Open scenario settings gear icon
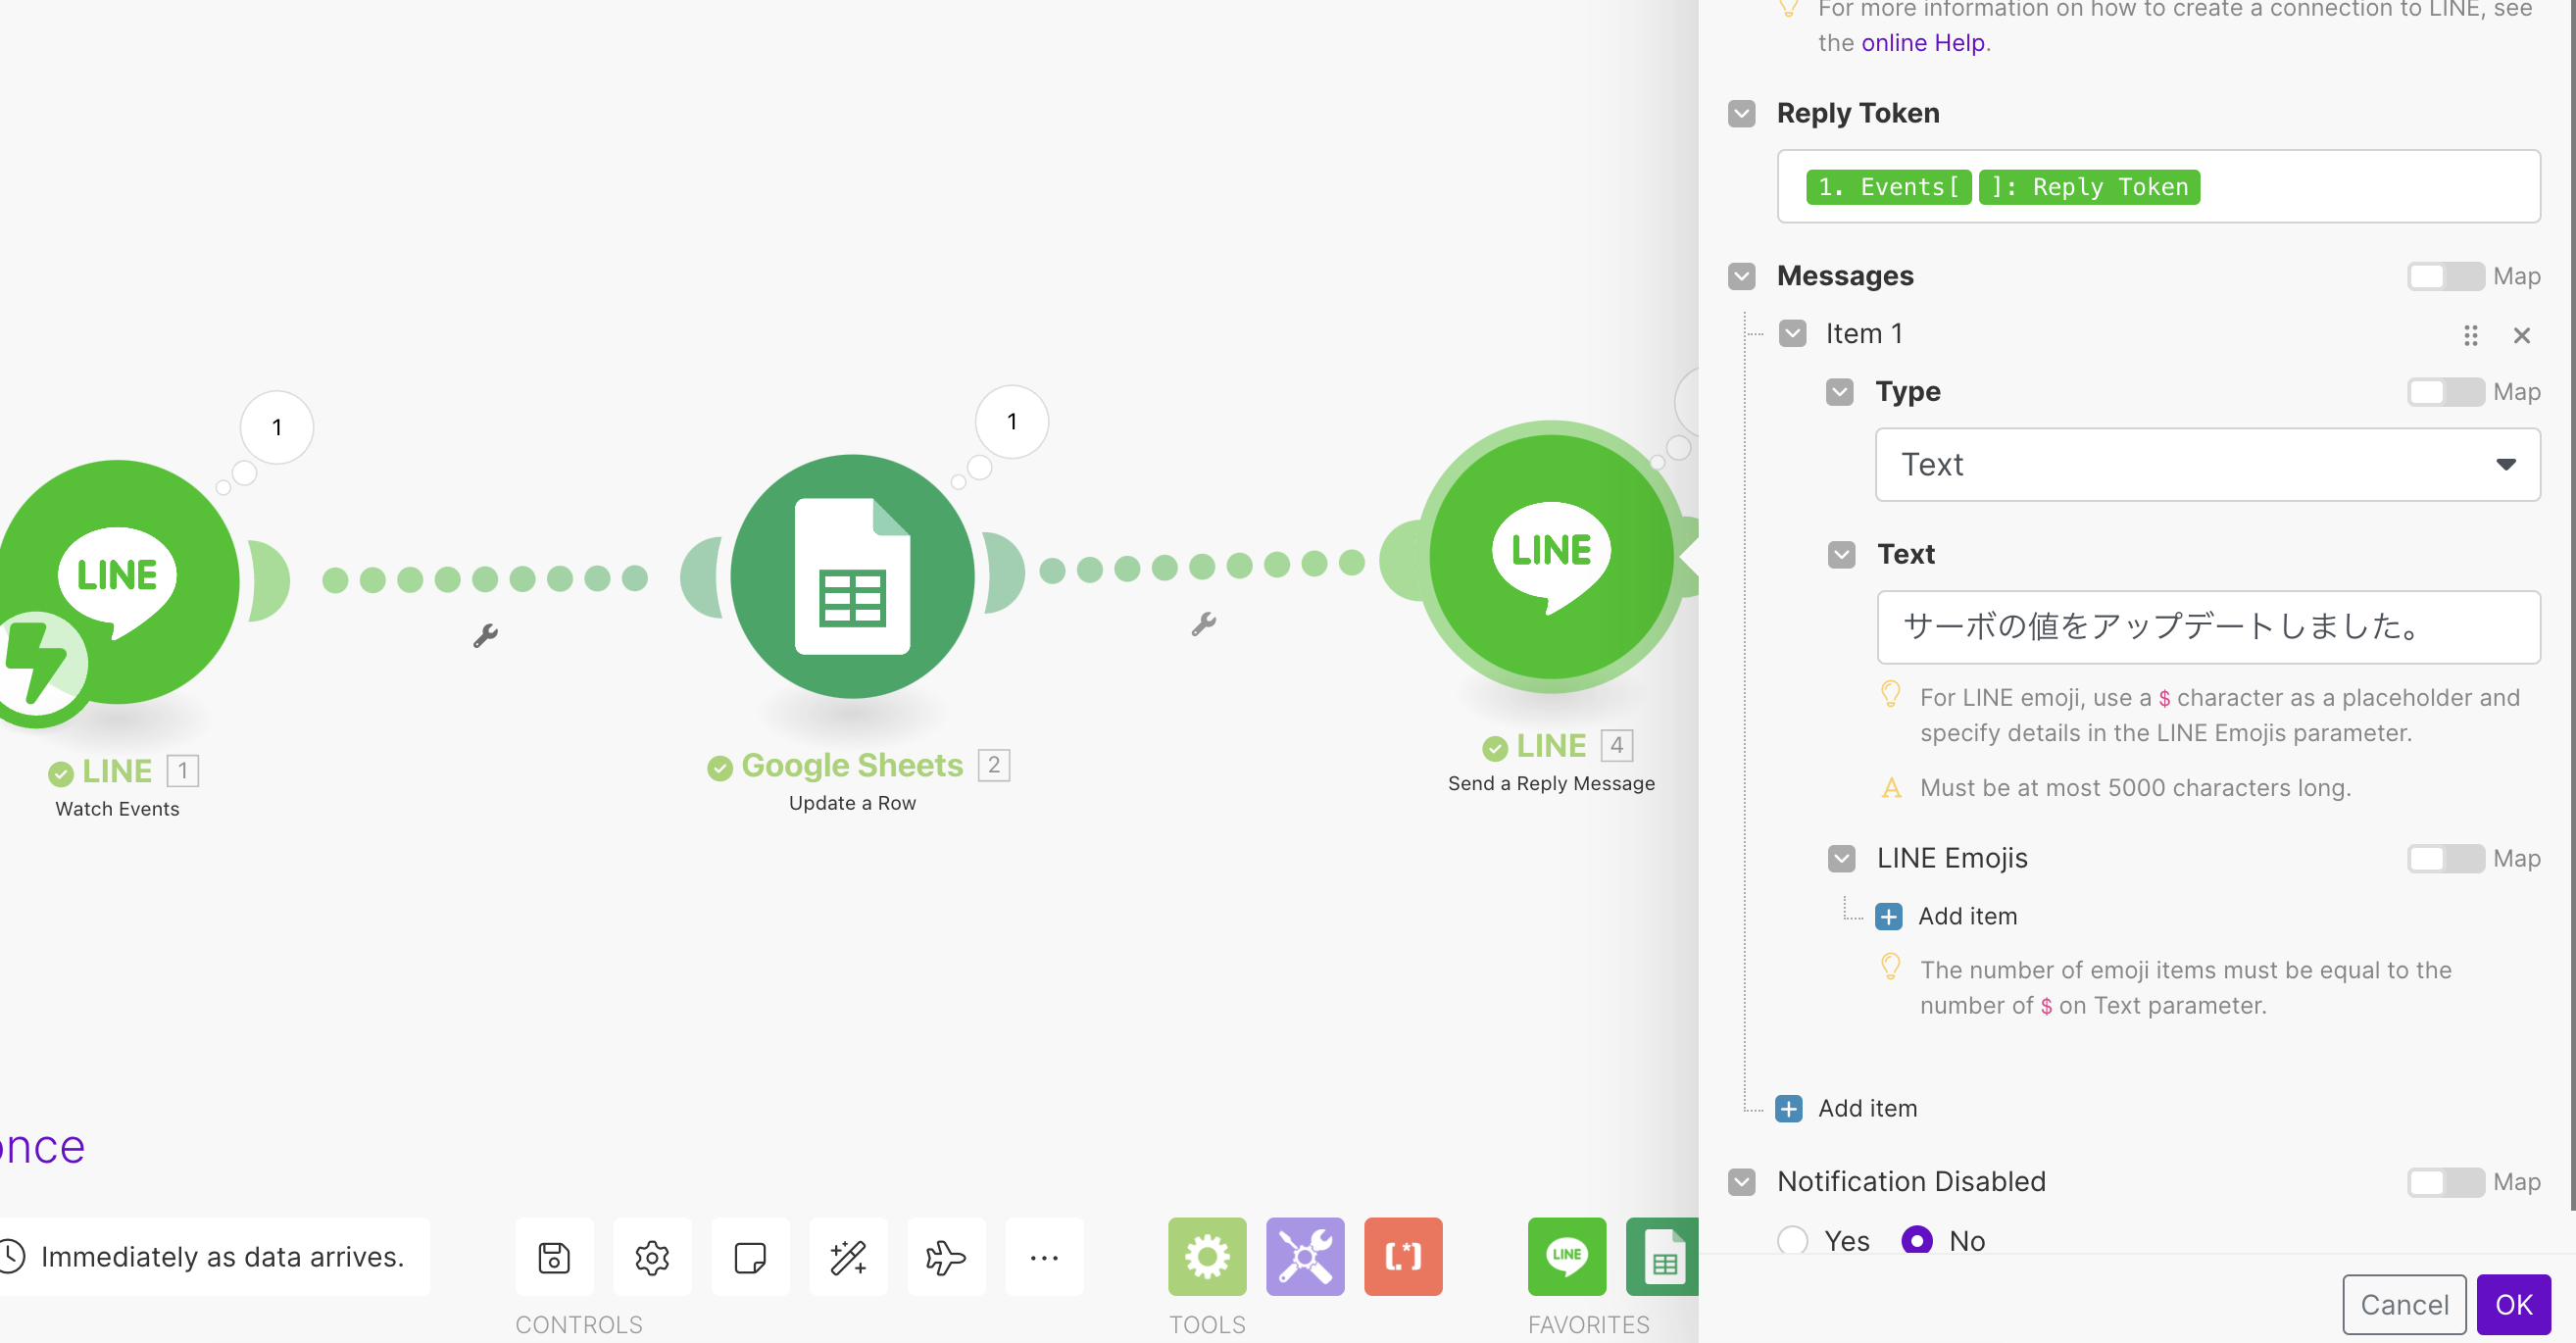The height and width of the screenshot is (1343, 2576). 652,1257
